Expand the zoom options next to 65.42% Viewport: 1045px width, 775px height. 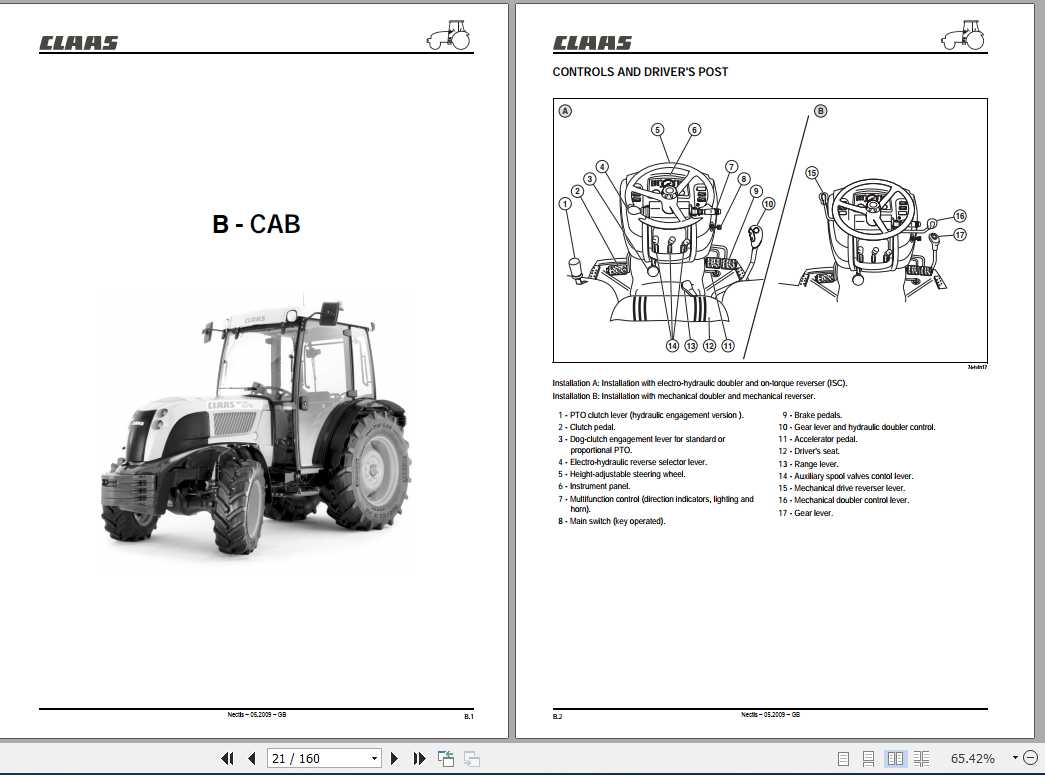tap(1013, 758)
